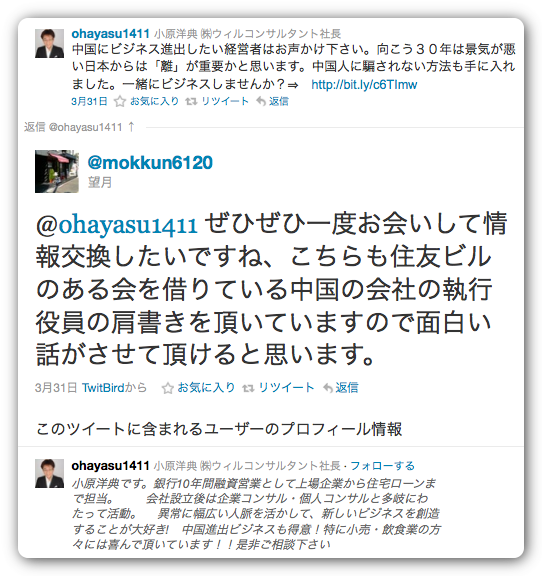Click フォローする to follow ohayasu1411
This screenshot has width=542, height=576.
382,466
